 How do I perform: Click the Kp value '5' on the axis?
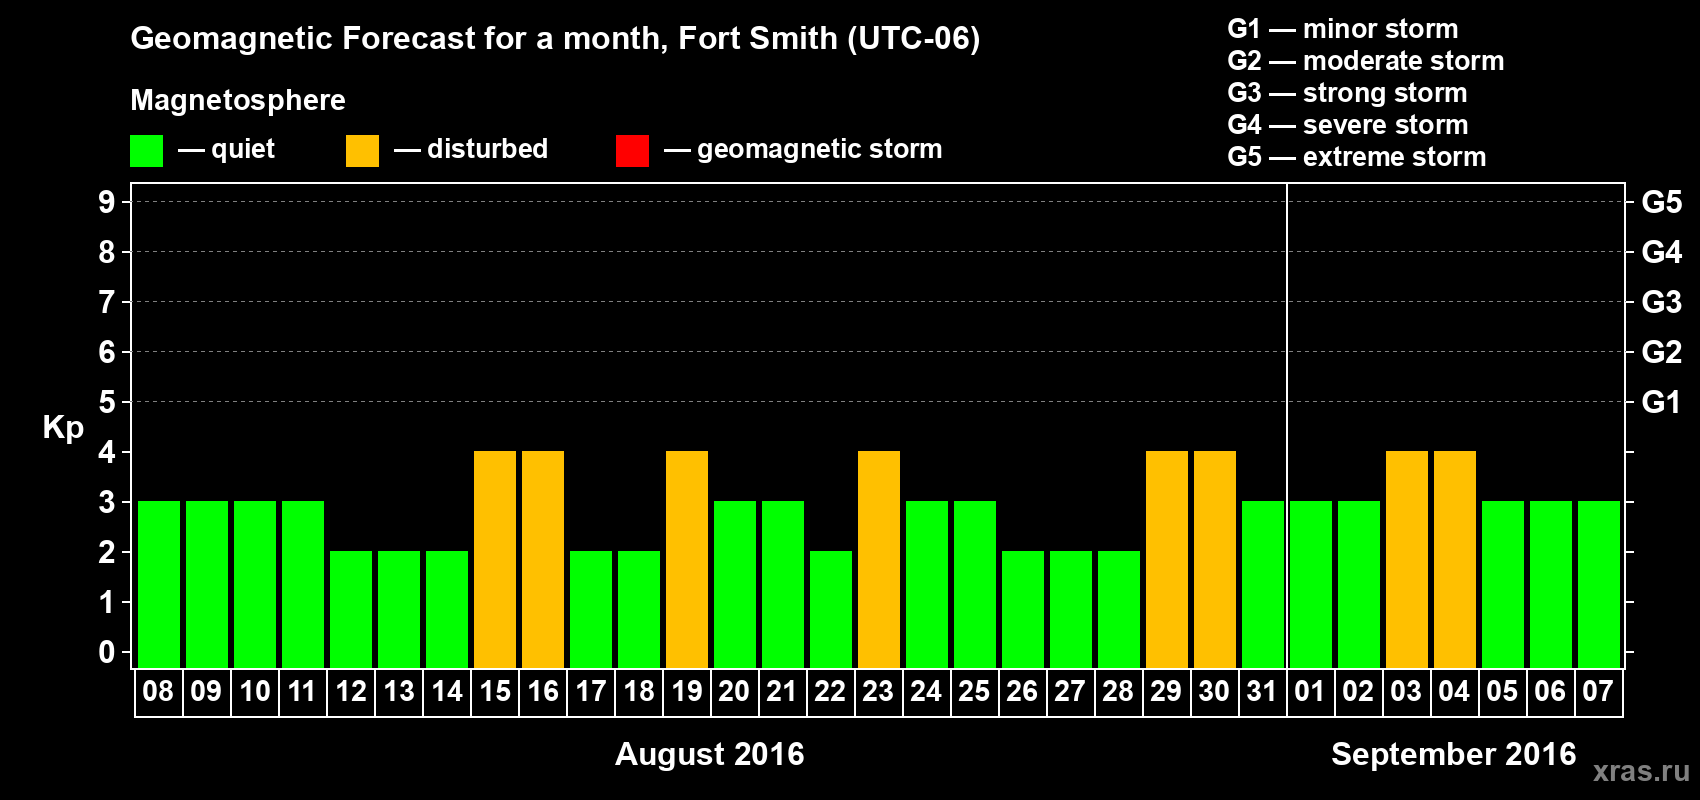click(x=107, y=402)
